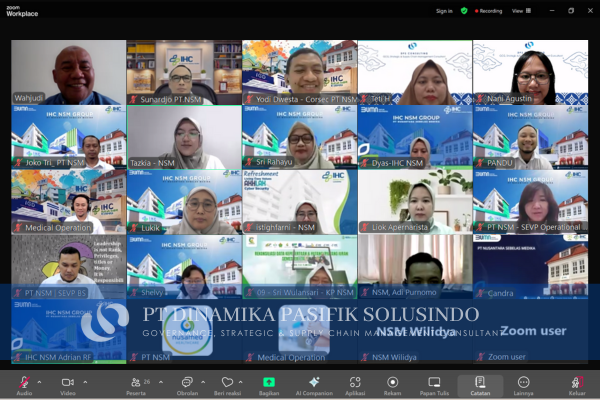The width and height of the screenshot is (600, 400).
Task: Click the Beri reaksi heart icon
Action: point(227,382)
